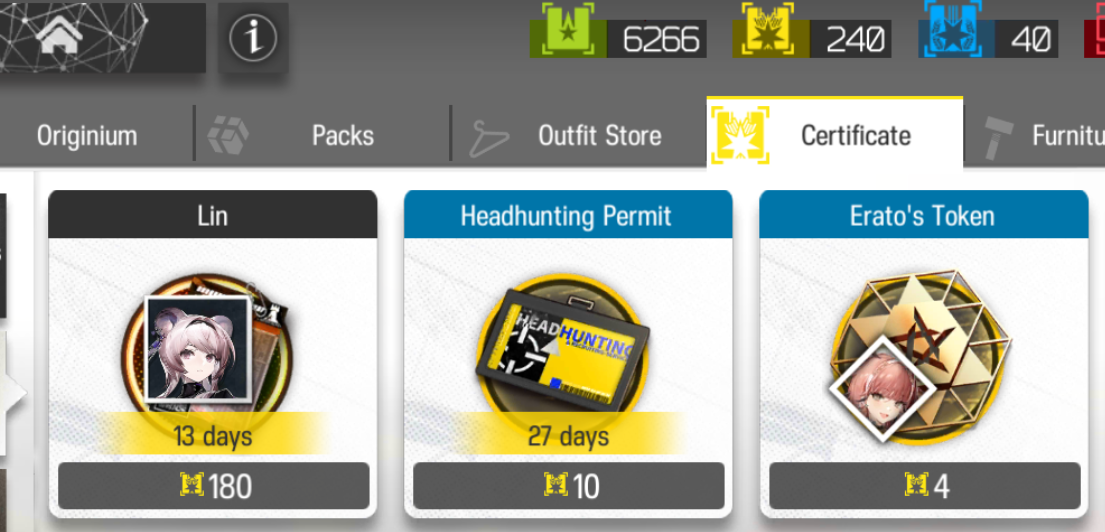Viewport: 1105px width, 532px height.
Task: Buy Lin for 180 certificates
Action: pyautogui.click(x=214, y=486)
